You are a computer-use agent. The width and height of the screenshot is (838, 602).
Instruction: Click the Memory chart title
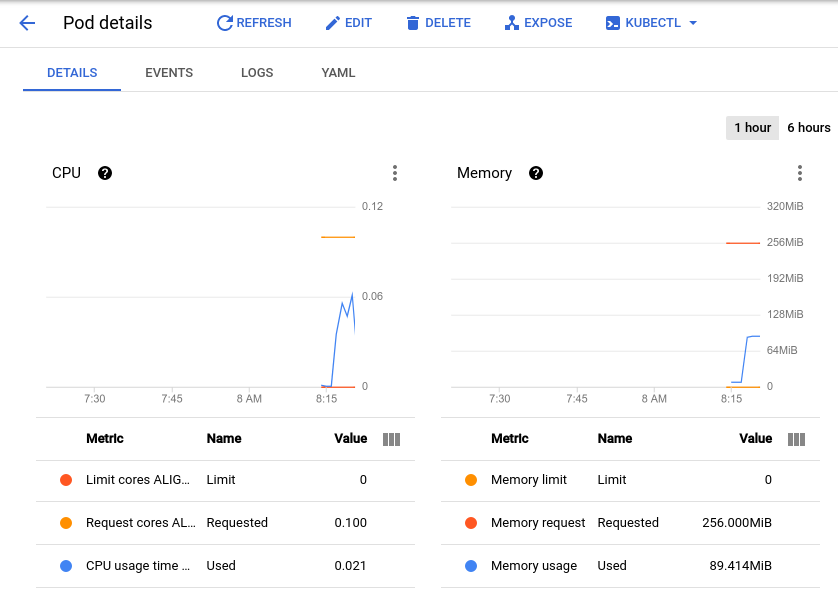(x=484, y=173)
